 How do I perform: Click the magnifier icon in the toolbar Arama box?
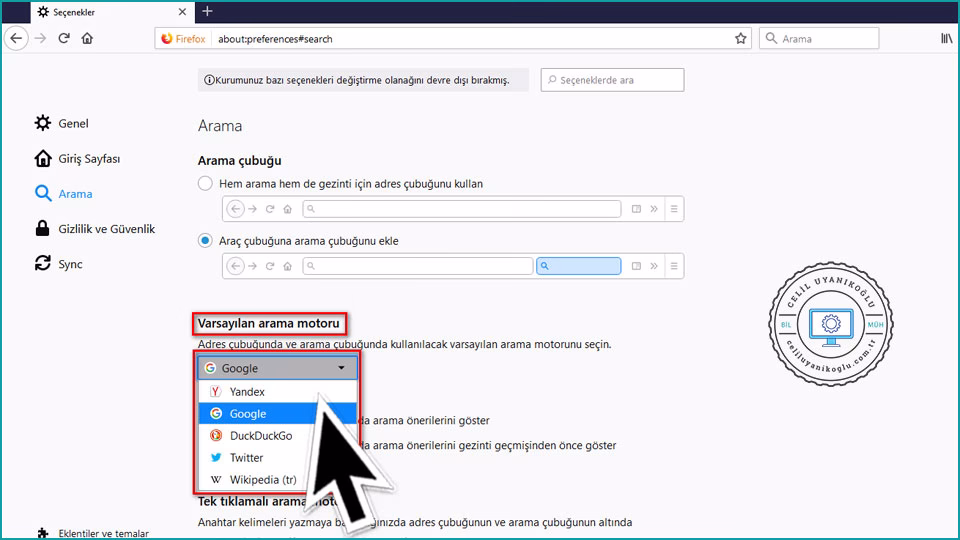click(x=771, y=39)
